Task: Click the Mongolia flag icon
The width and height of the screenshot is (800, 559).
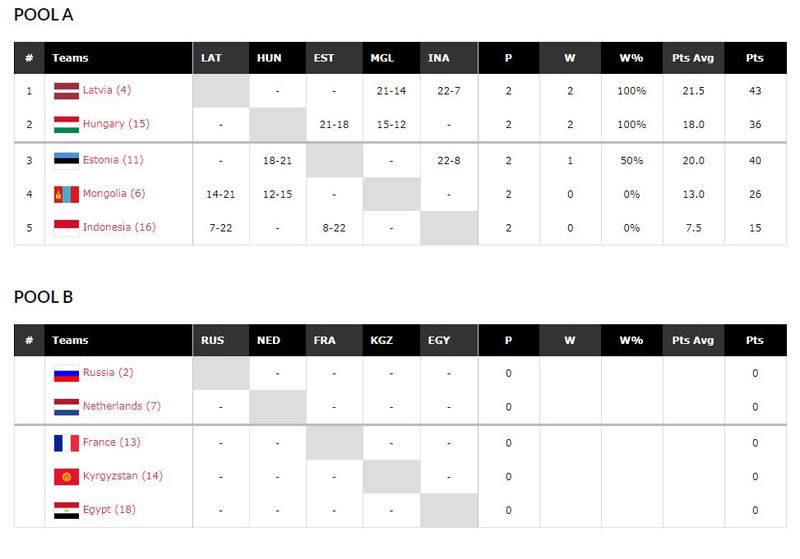Action: [x=66, y=194]
